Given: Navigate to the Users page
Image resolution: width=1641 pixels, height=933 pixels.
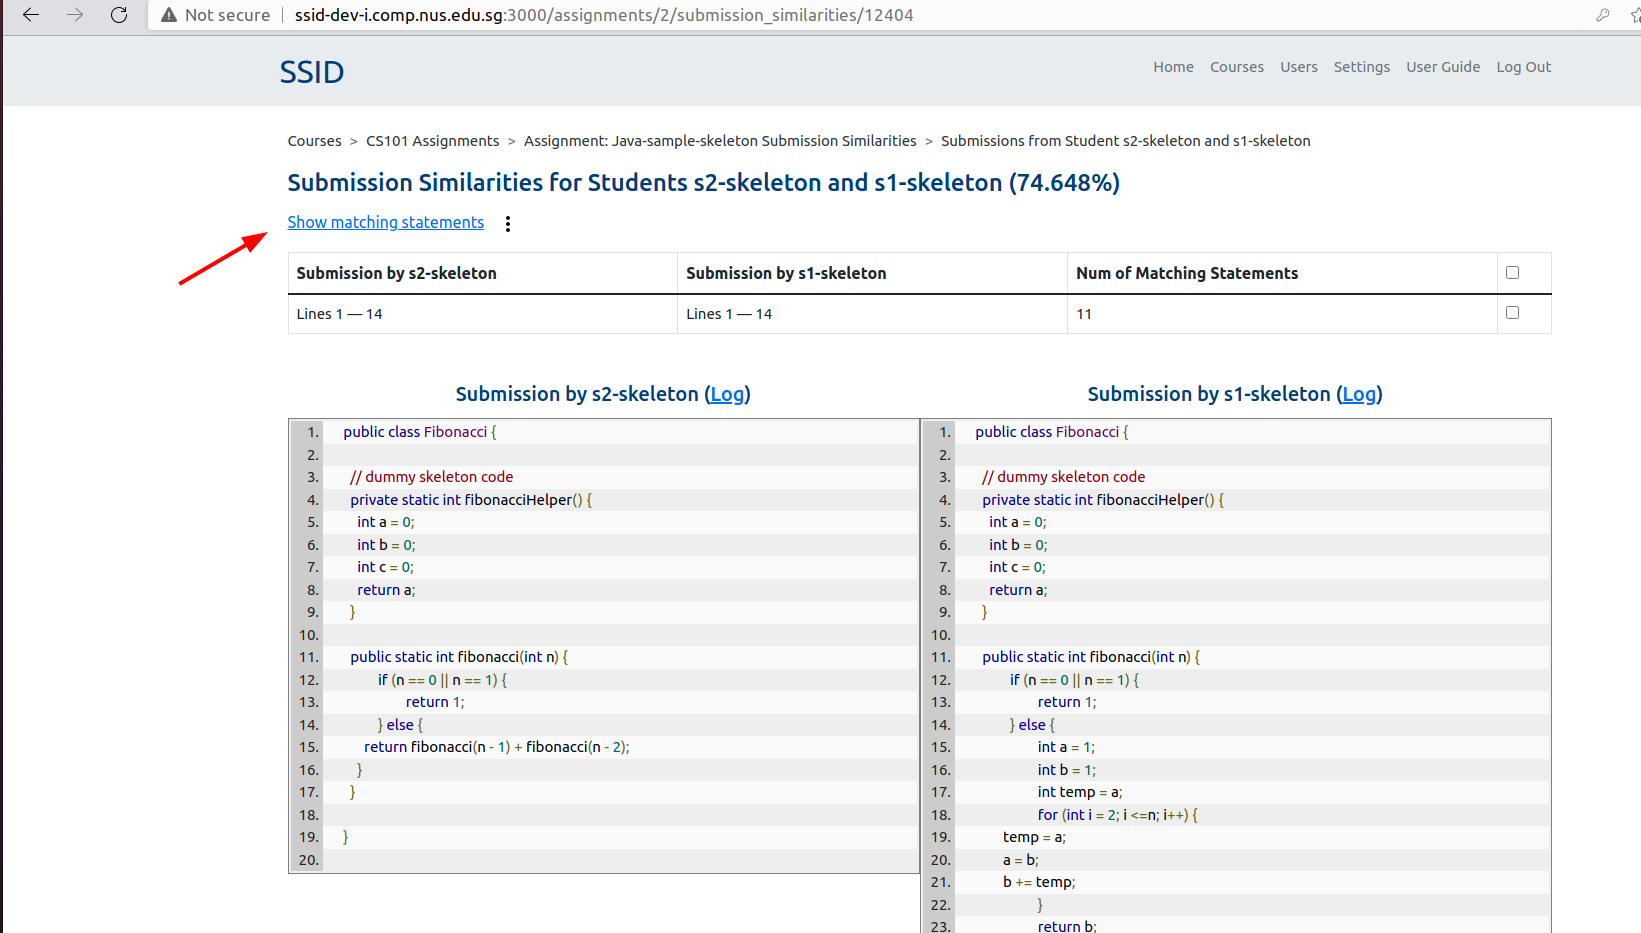Looking at the screenshot, I should click(x=1298, y=67).
